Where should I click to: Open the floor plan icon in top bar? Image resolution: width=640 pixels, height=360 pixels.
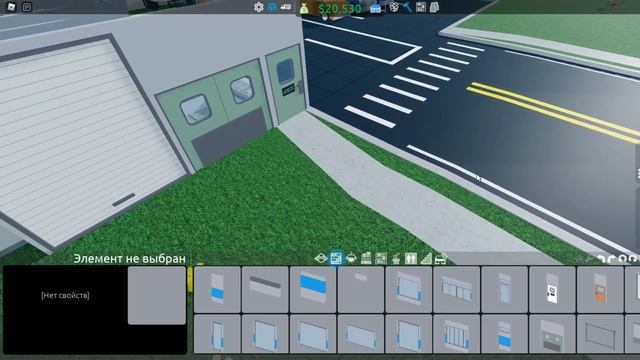click(421, 7)
